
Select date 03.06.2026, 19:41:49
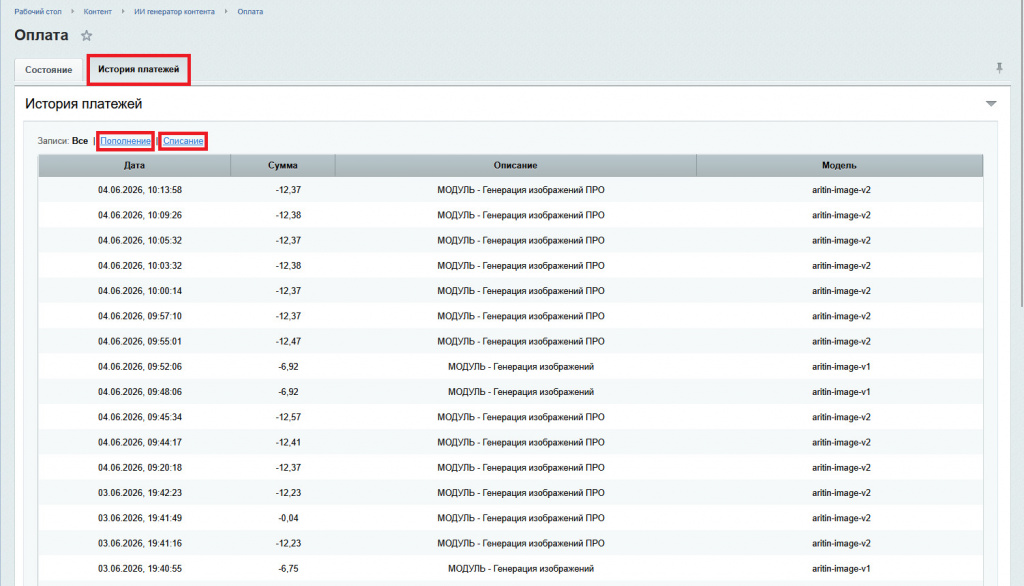pos(140,518)
